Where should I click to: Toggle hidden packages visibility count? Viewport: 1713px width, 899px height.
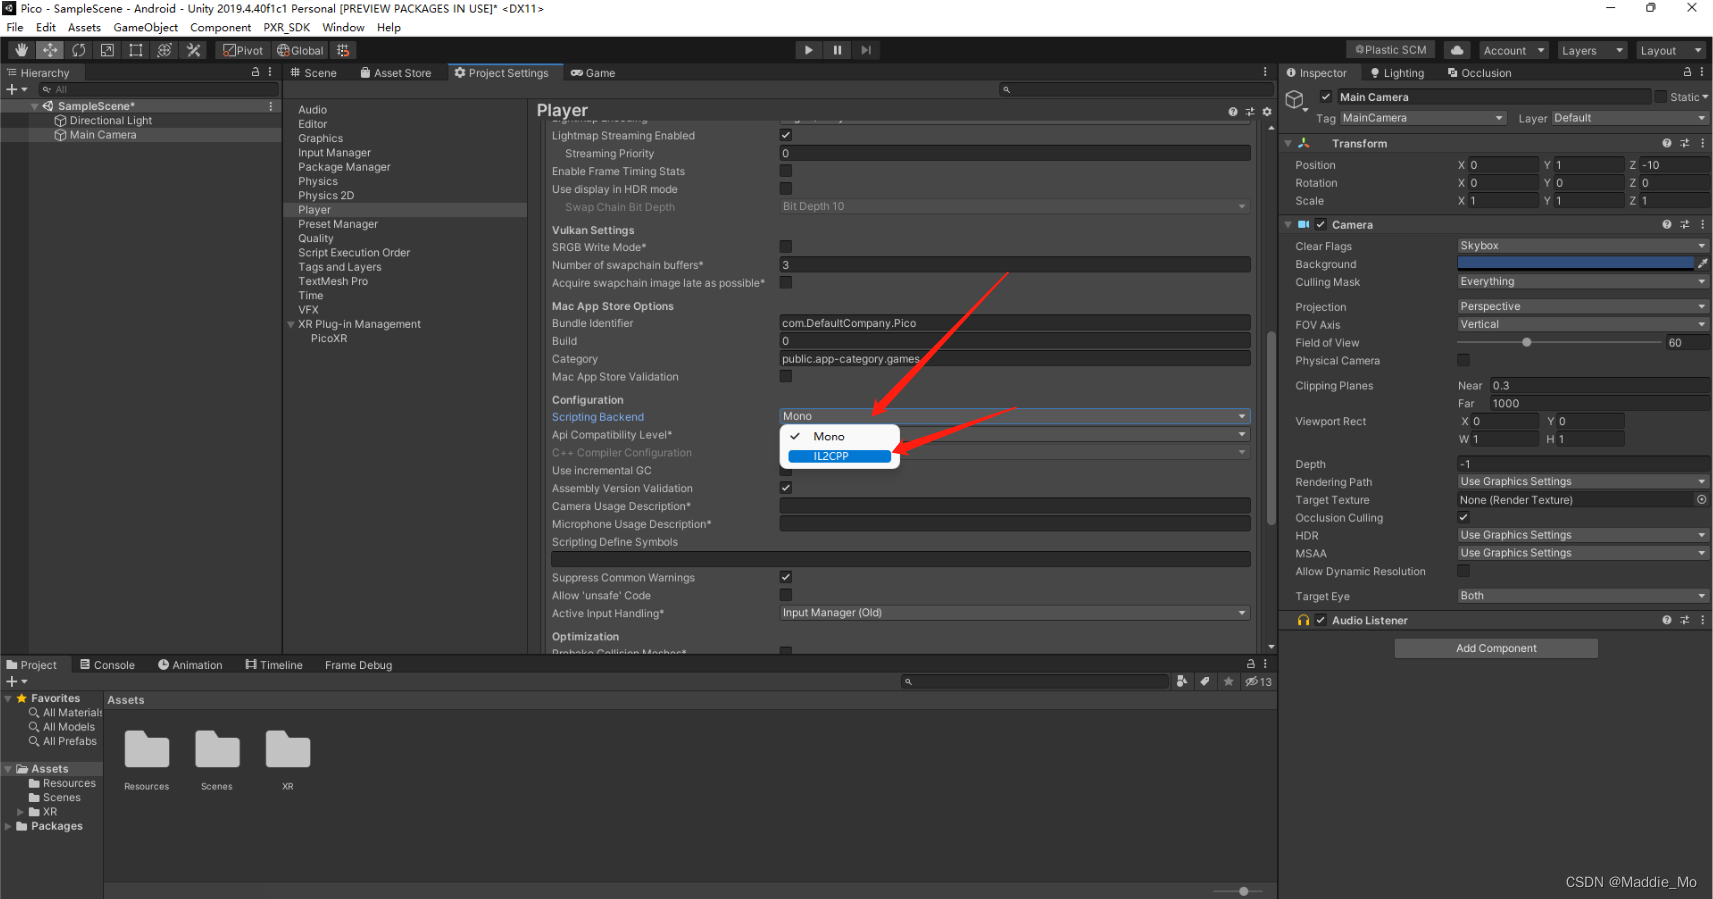tap(1258, 681)
